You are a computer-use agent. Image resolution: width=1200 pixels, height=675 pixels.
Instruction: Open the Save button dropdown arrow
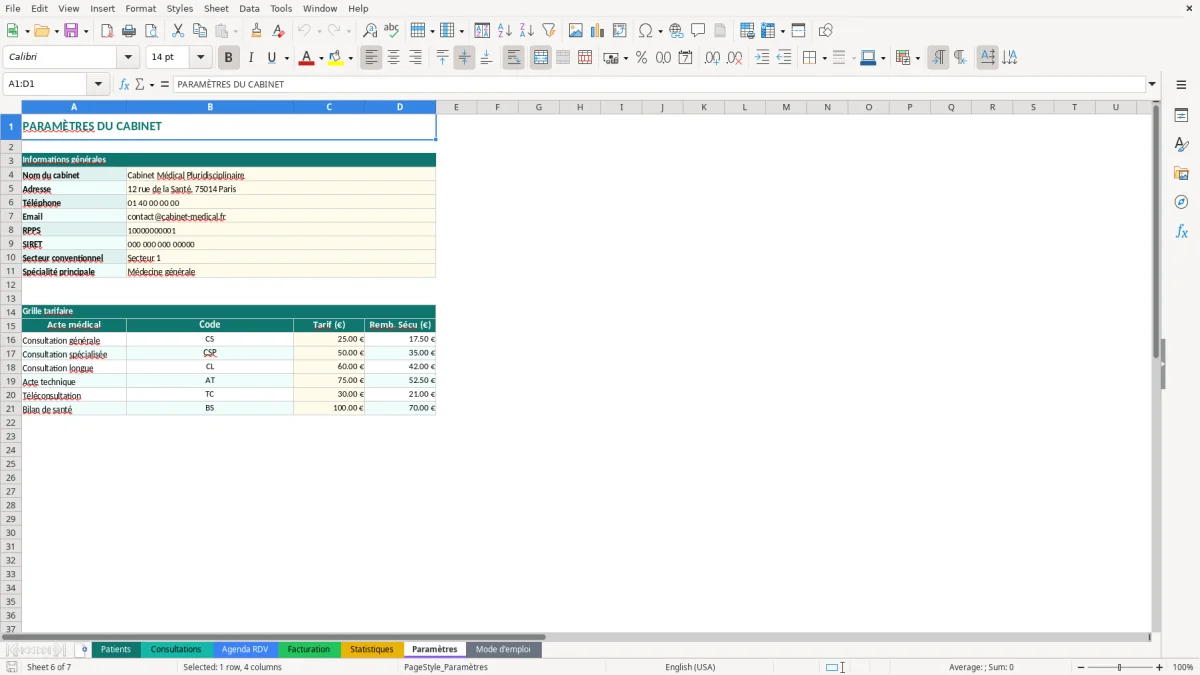coord(86,31)
